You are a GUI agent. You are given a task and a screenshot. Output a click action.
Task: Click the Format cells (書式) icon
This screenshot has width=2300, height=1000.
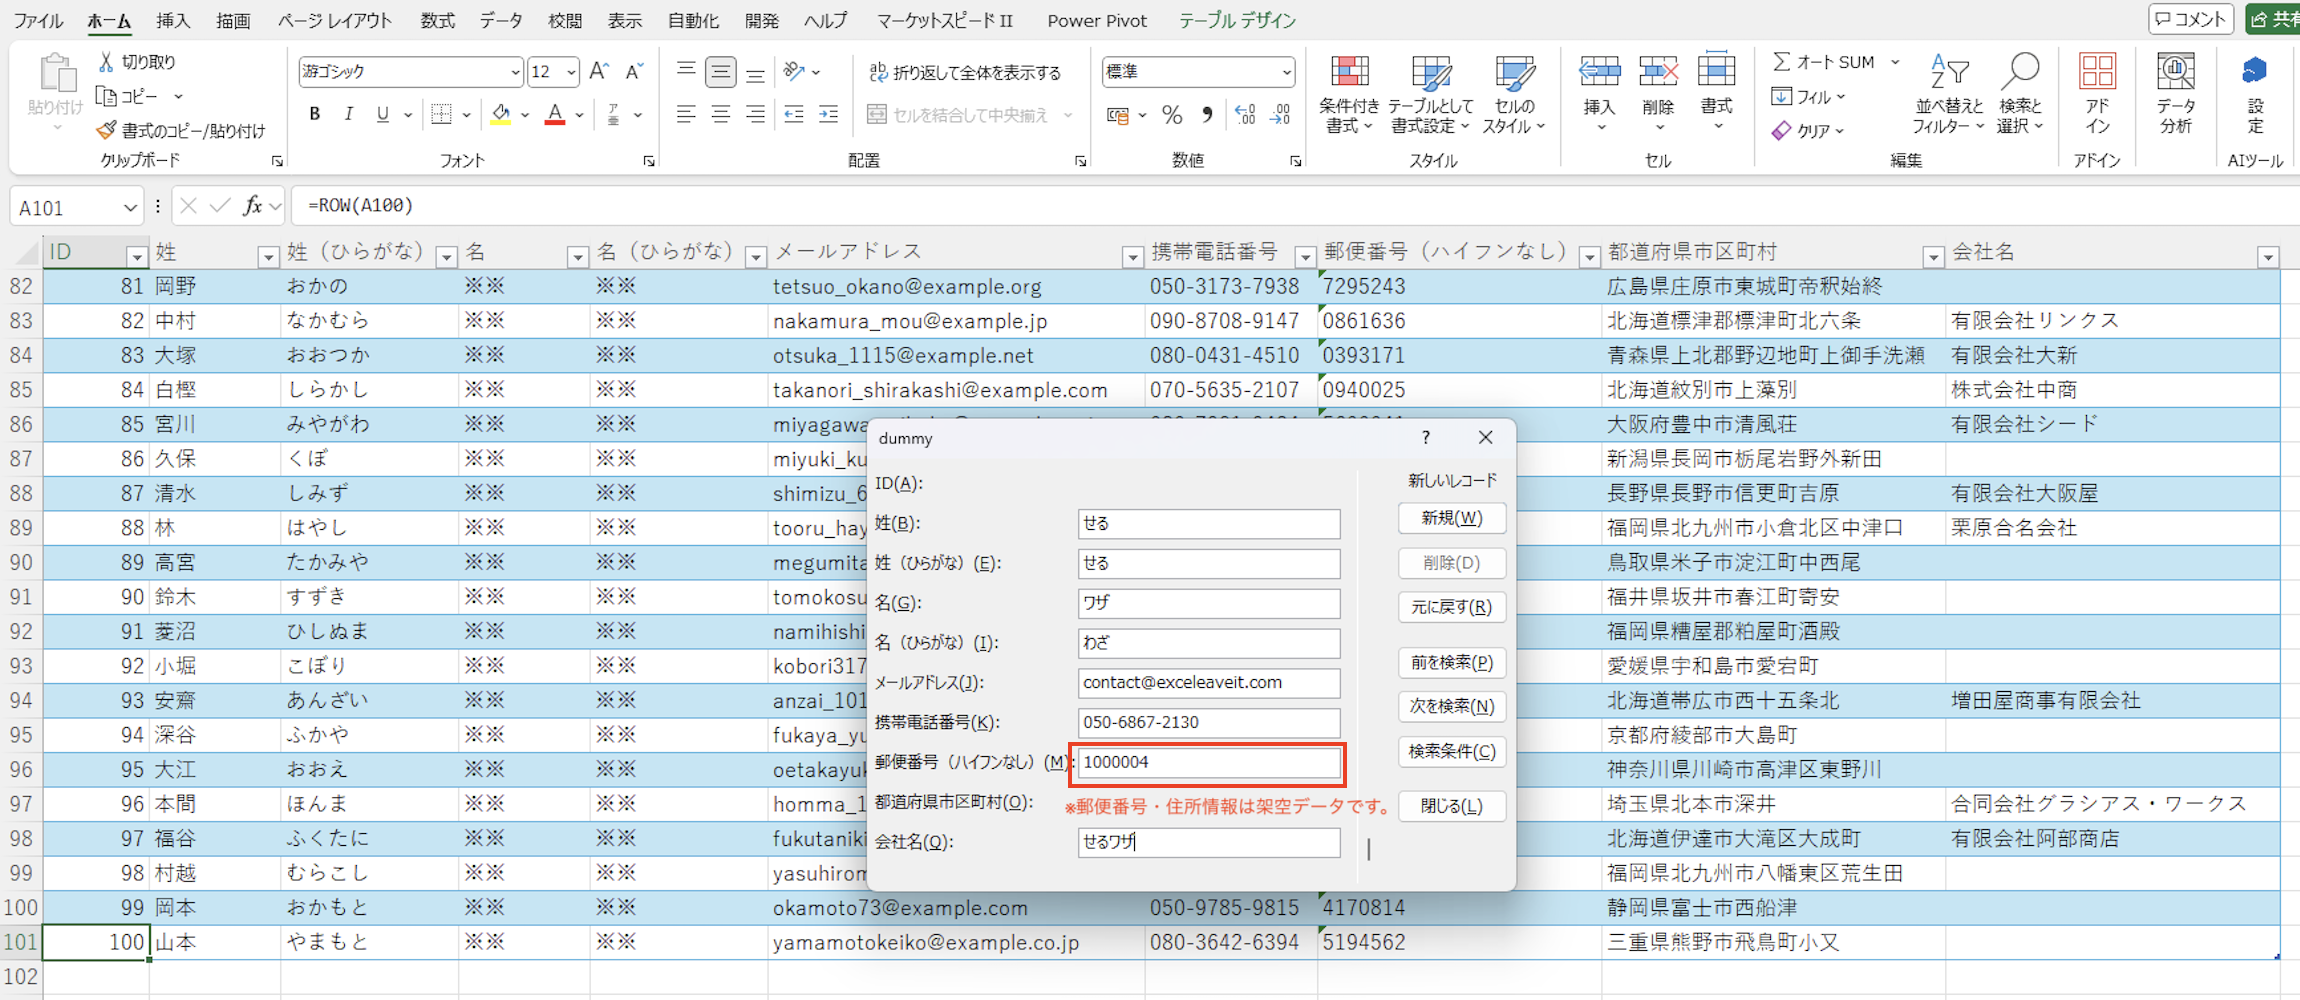1716,72
